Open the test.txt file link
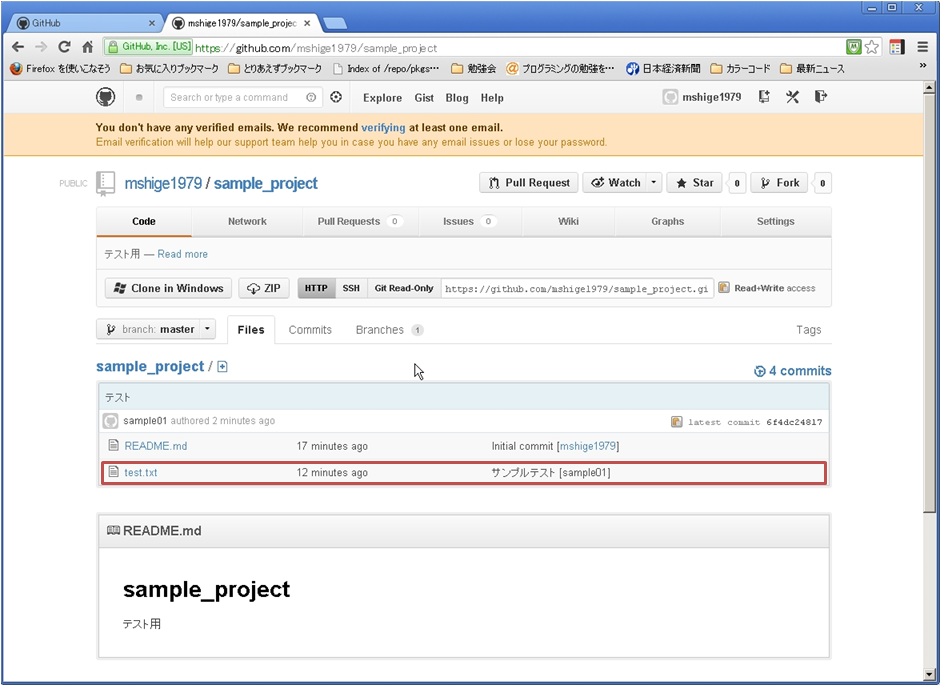 [141, 472]
